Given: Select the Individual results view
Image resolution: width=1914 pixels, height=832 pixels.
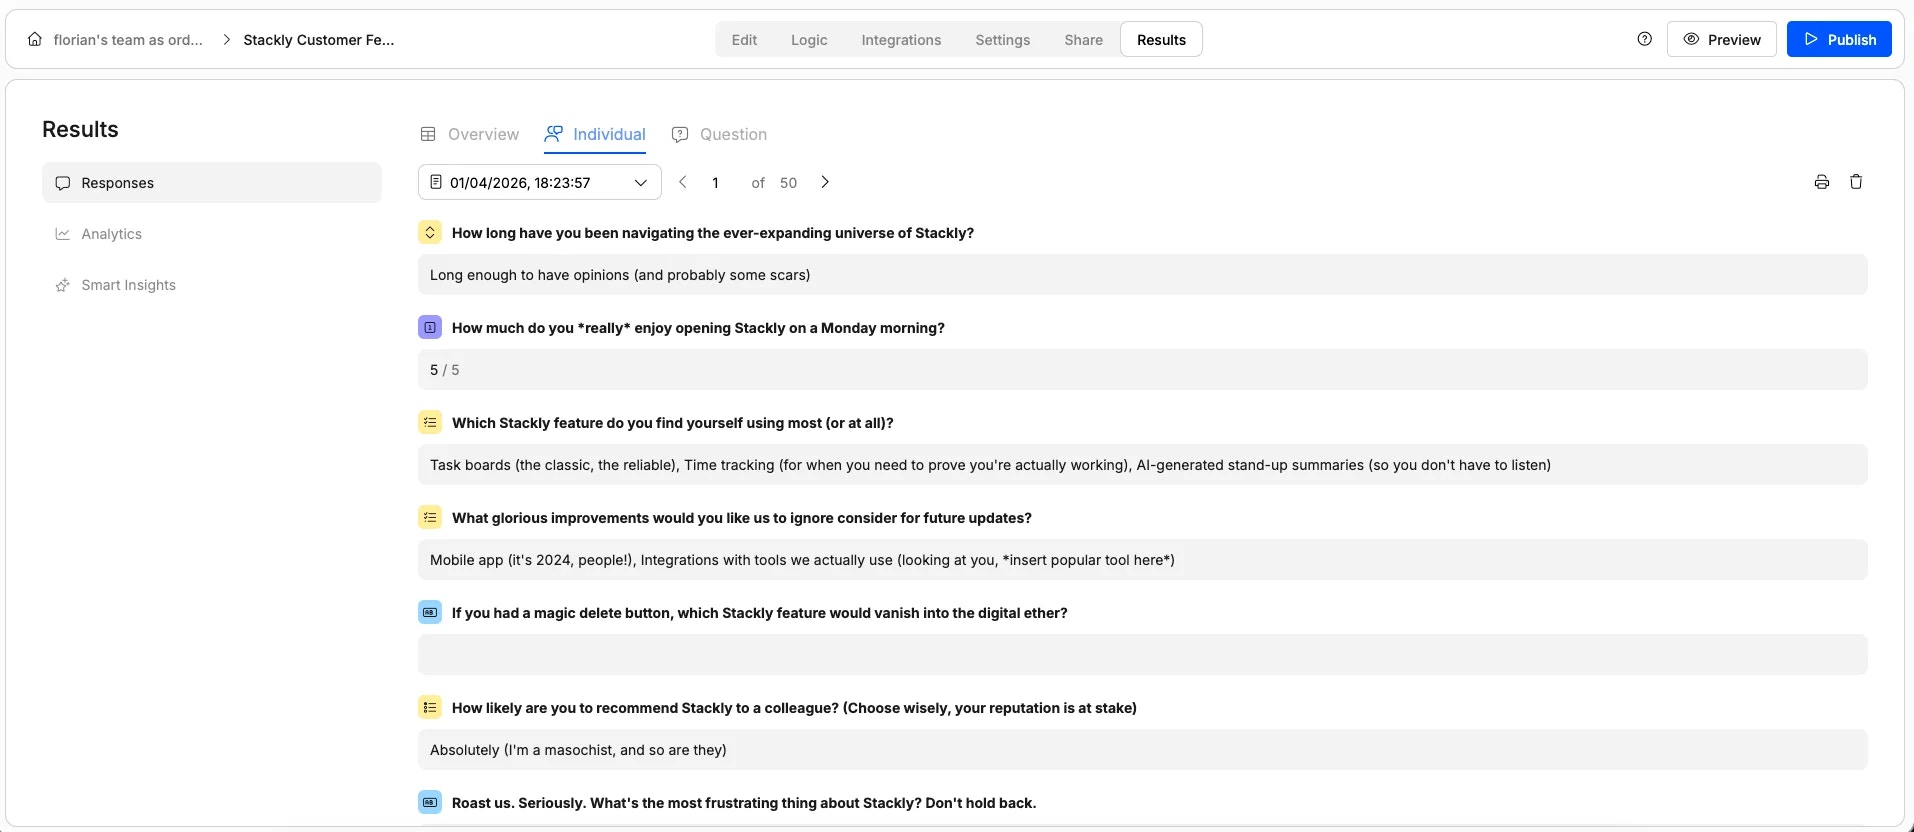Looking at the screenshot, I should (595, 134).
